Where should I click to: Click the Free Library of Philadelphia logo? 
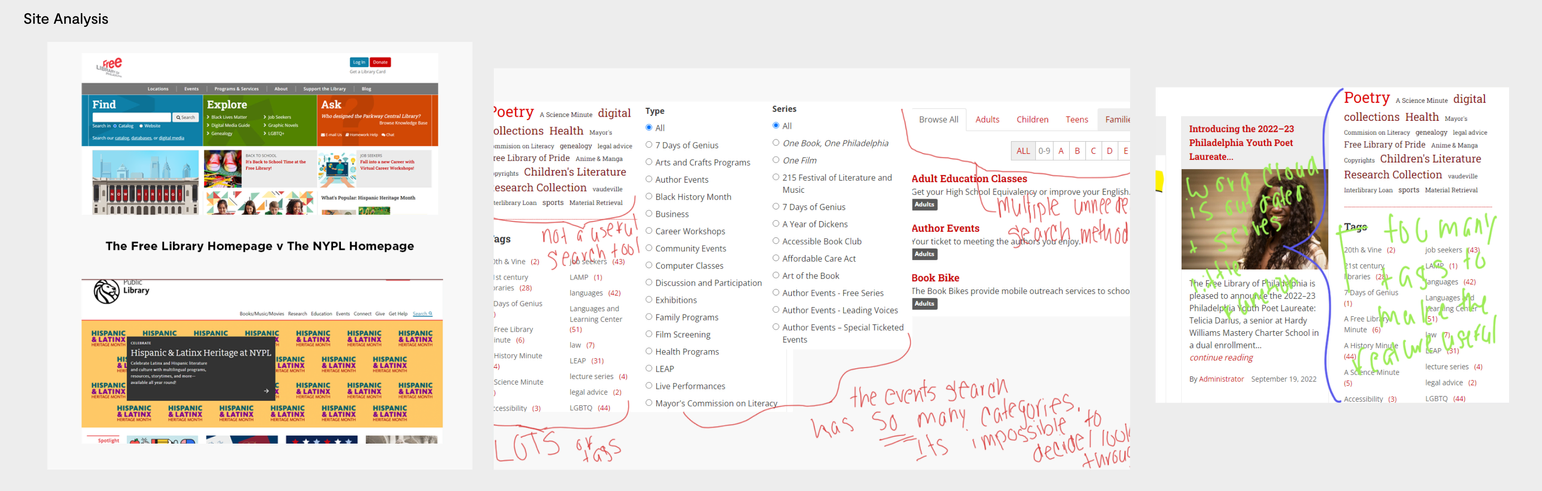[109, 67]
